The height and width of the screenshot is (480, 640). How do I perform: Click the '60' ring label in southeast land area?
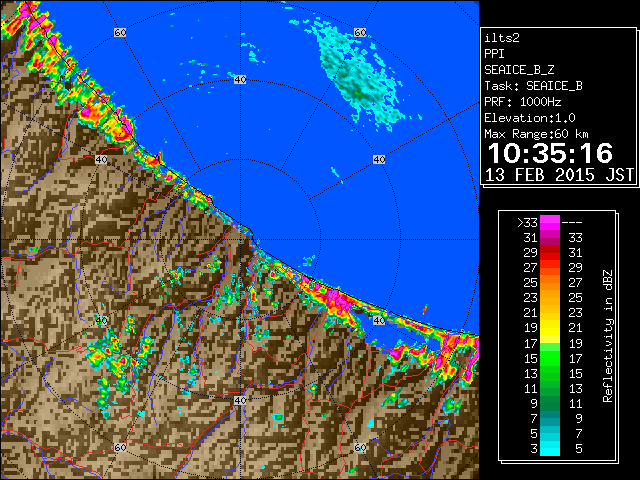click(x=360, y=447)
